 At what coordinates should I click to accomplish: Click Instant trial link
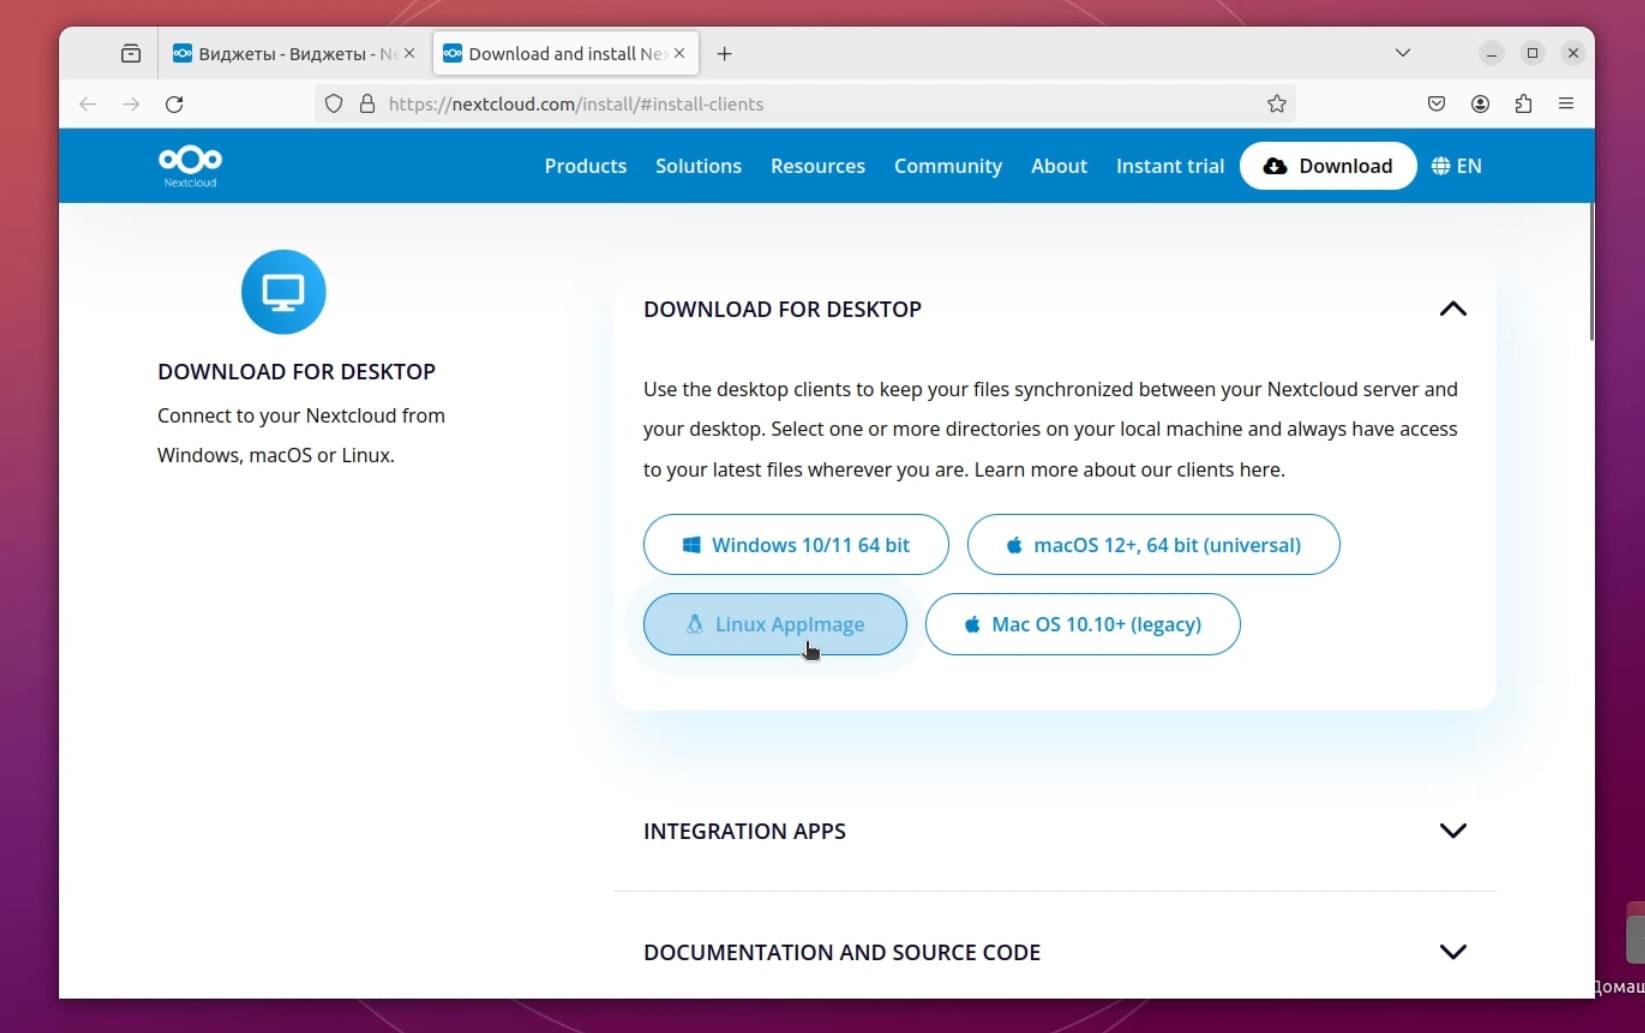[x=1170, y=166]
